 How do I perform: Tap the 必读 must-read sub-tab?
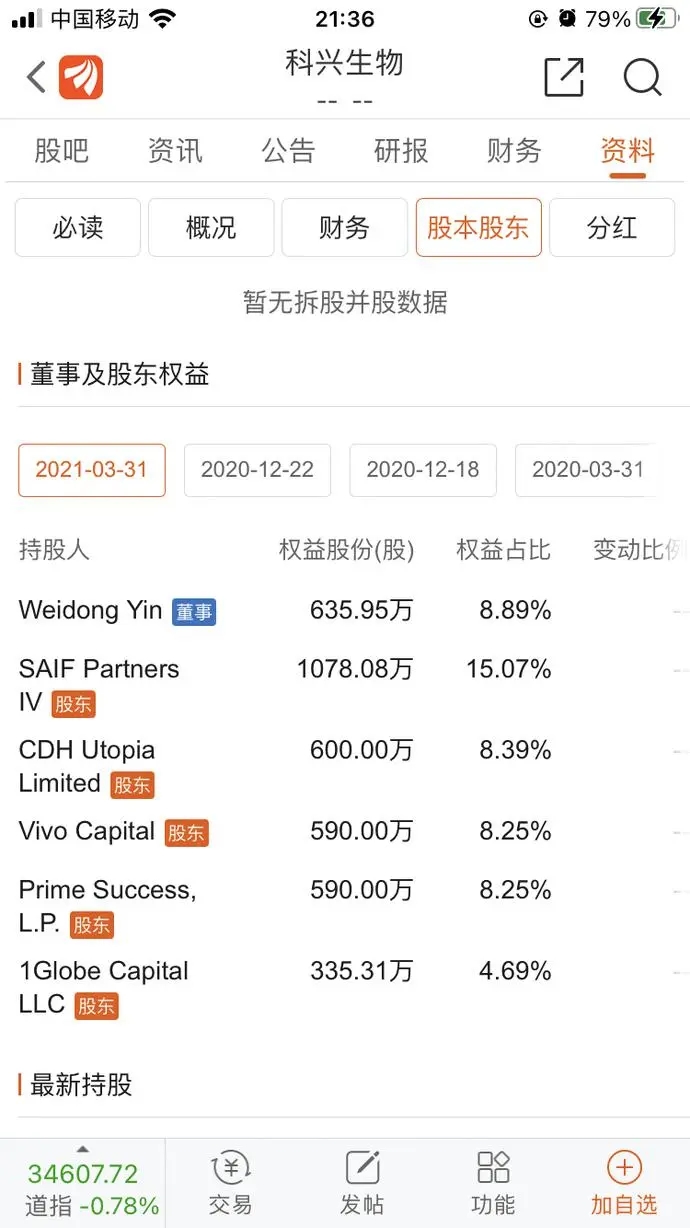[x=78, y=228]
